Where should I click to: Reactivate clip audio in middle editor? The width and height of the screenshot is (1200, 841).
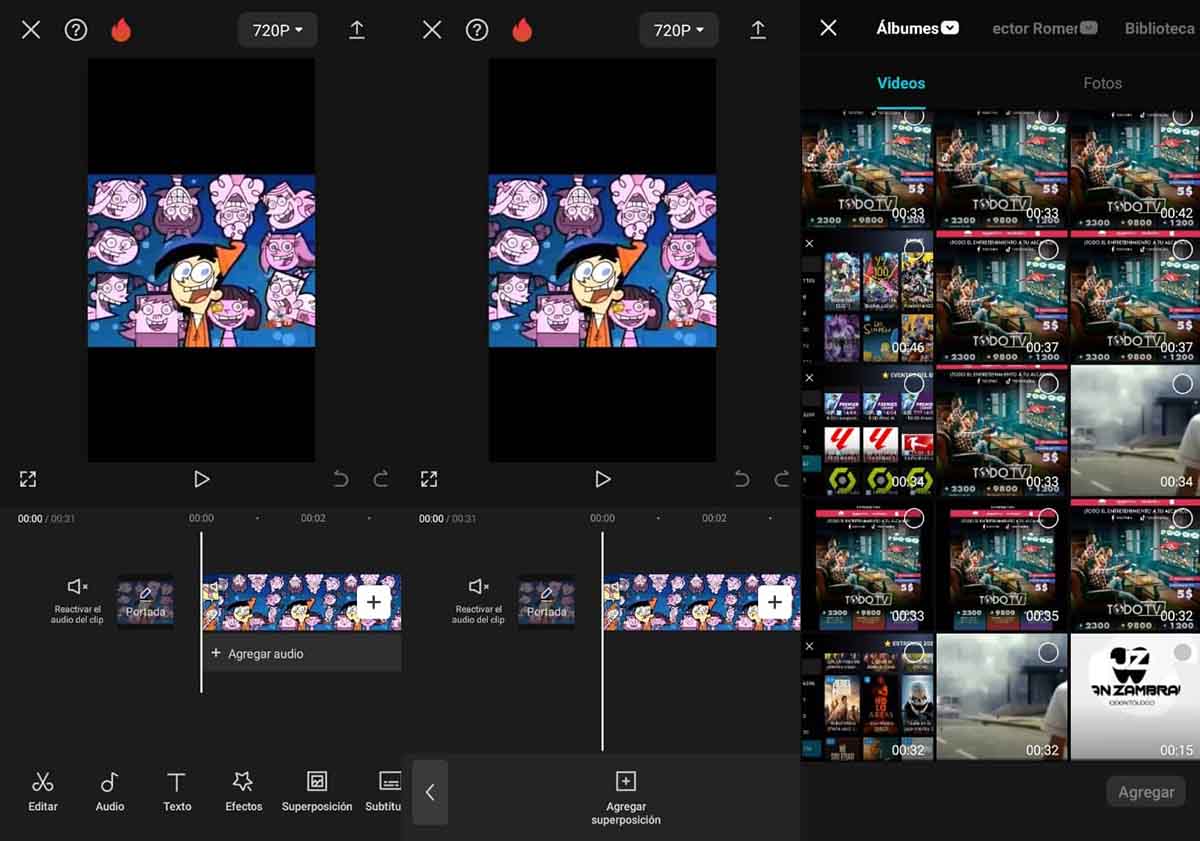pyautogui.click(x=479, y=600)
